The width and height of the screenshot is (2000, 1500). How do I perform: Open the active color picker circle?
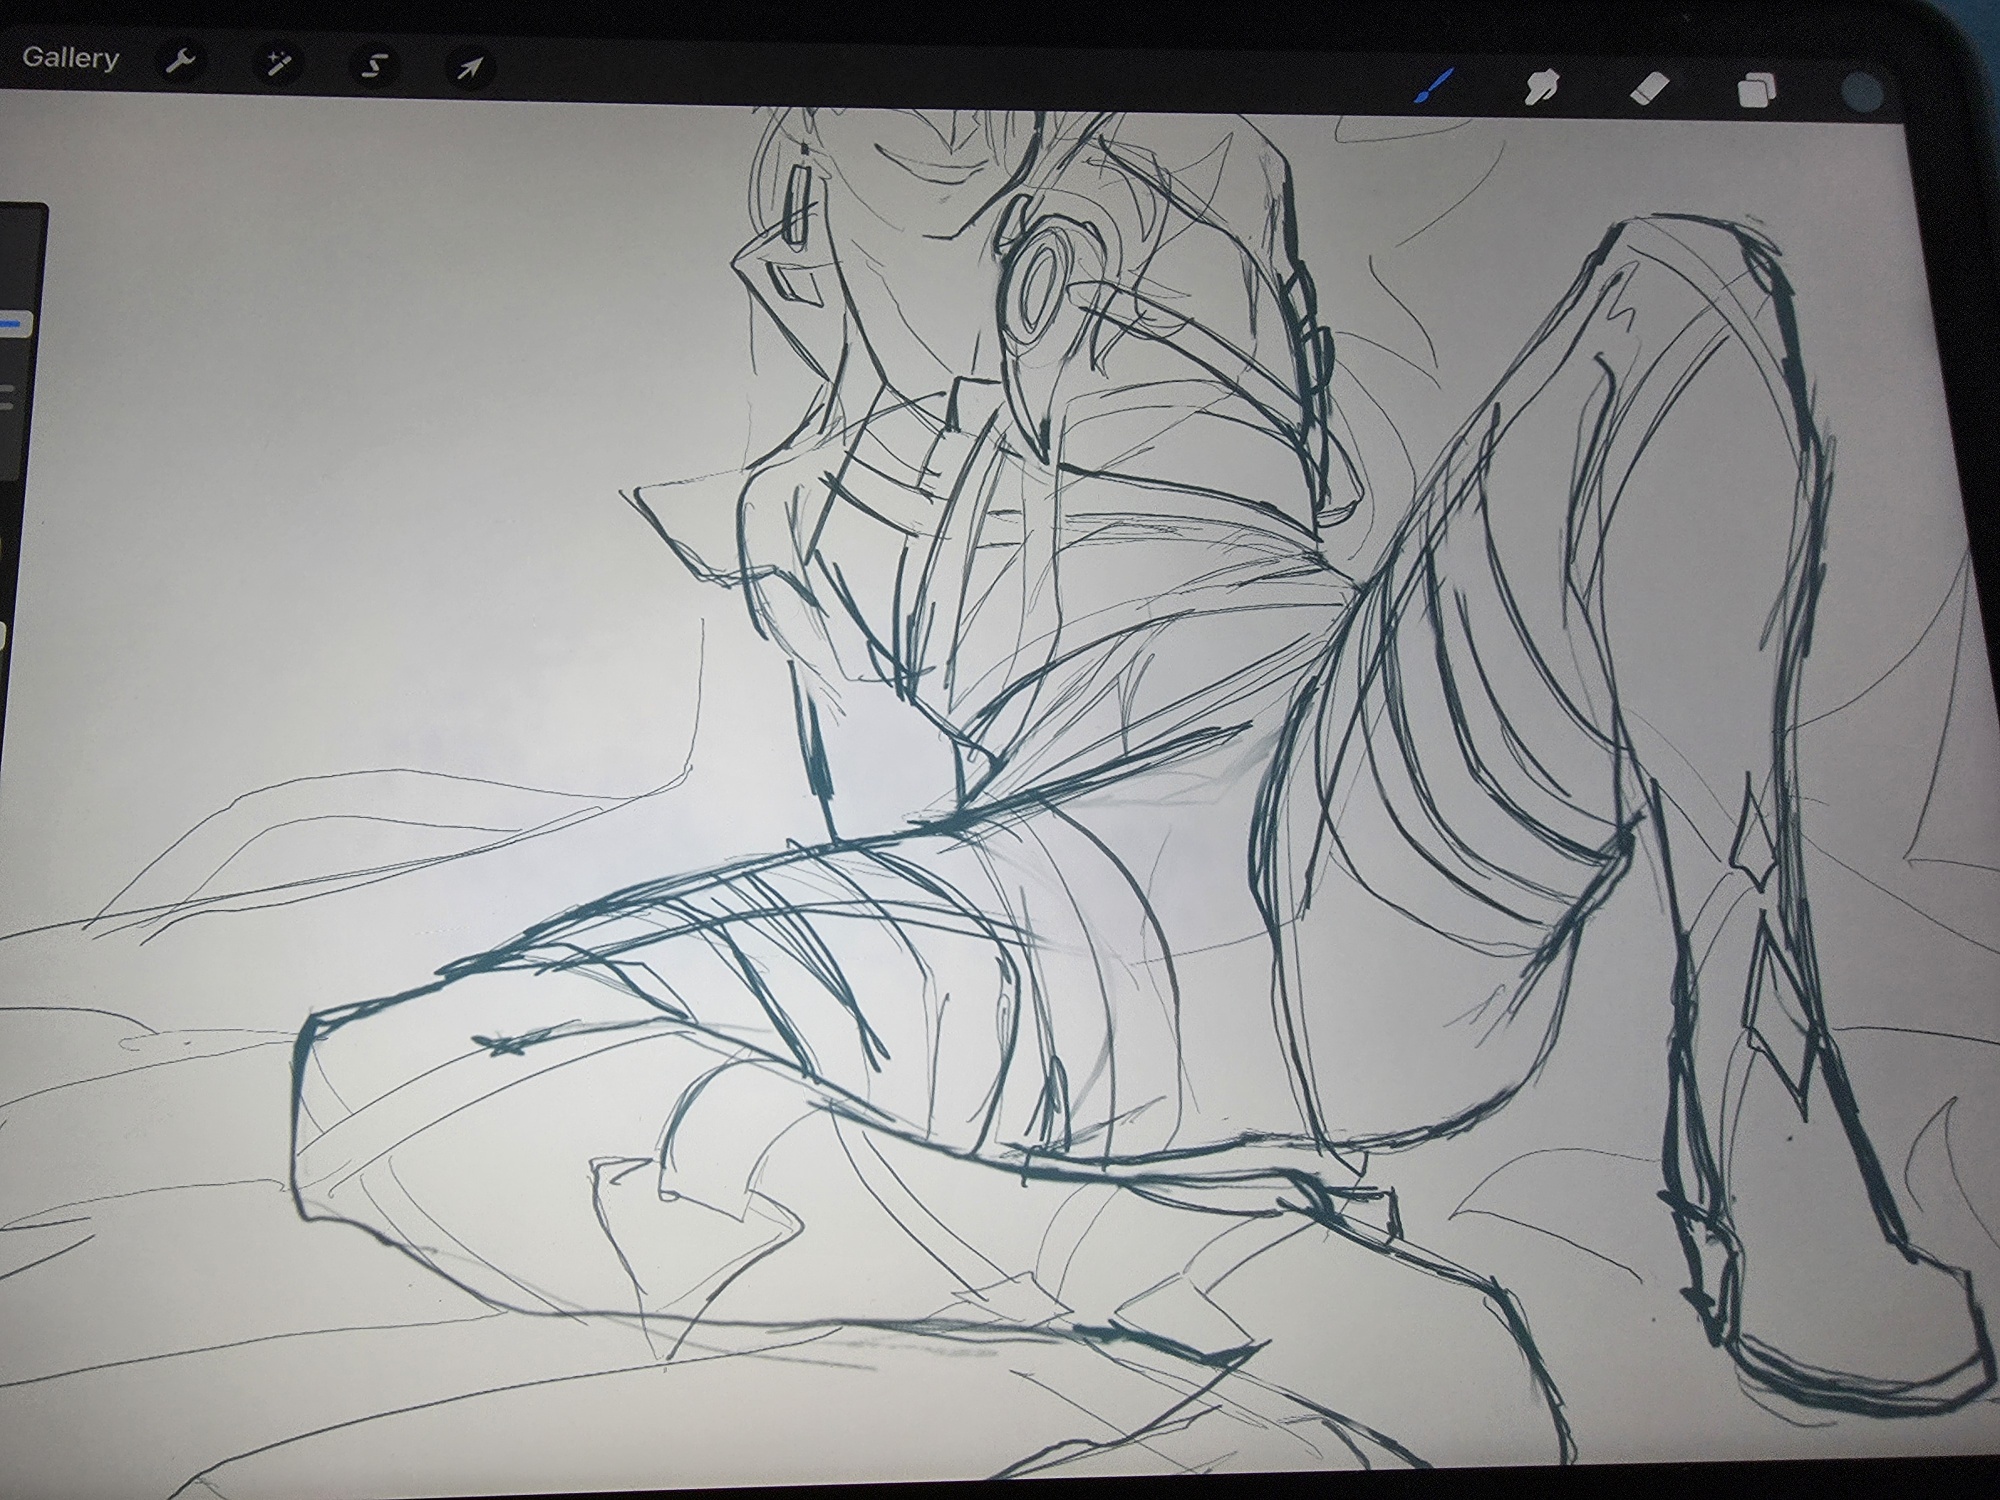pyautogui.click(x=1861, y=94)
